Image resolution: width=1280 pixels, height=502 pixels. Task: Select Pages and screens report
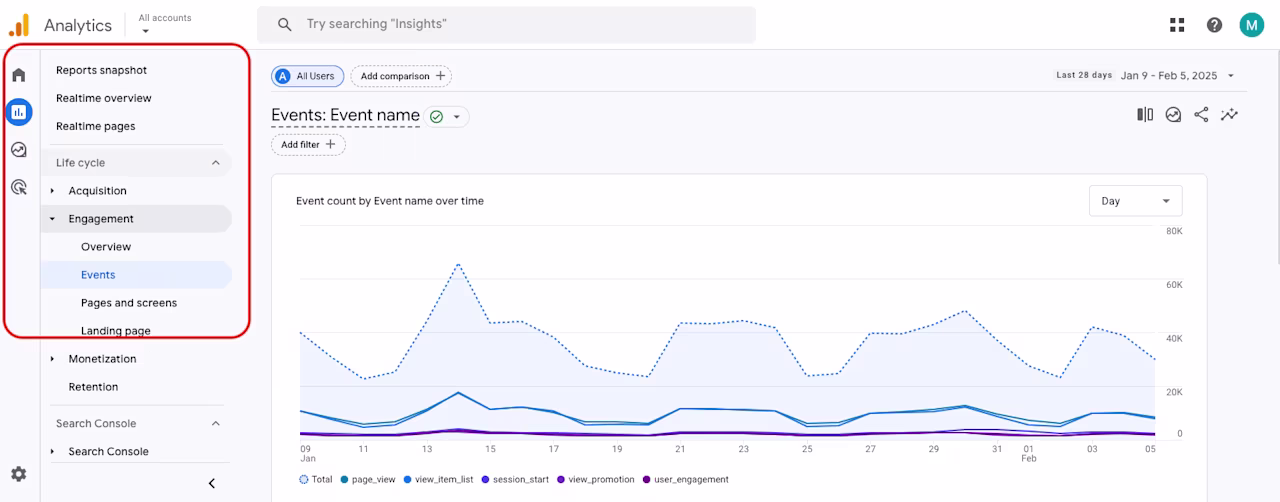129,303
